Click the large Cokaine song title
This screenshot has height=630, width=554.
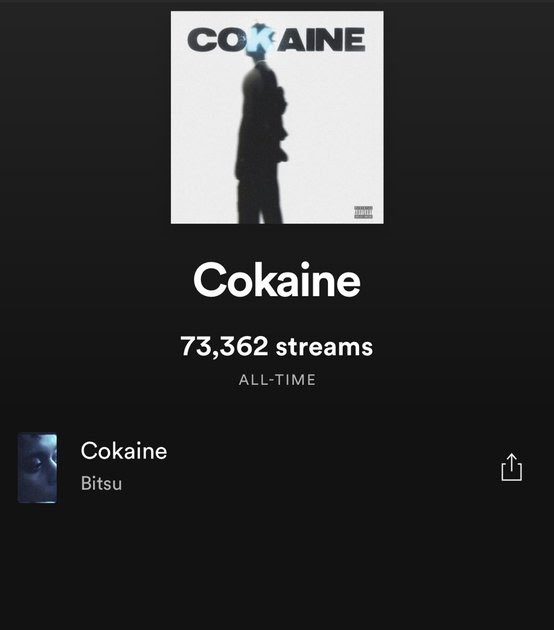tap(277, 280)
